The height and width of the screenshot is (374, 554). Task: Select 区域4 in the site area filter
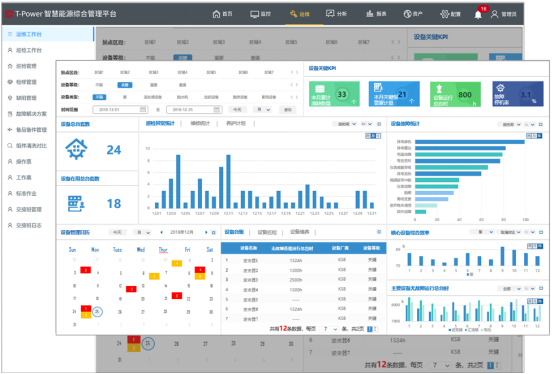[x=182, y=72]
